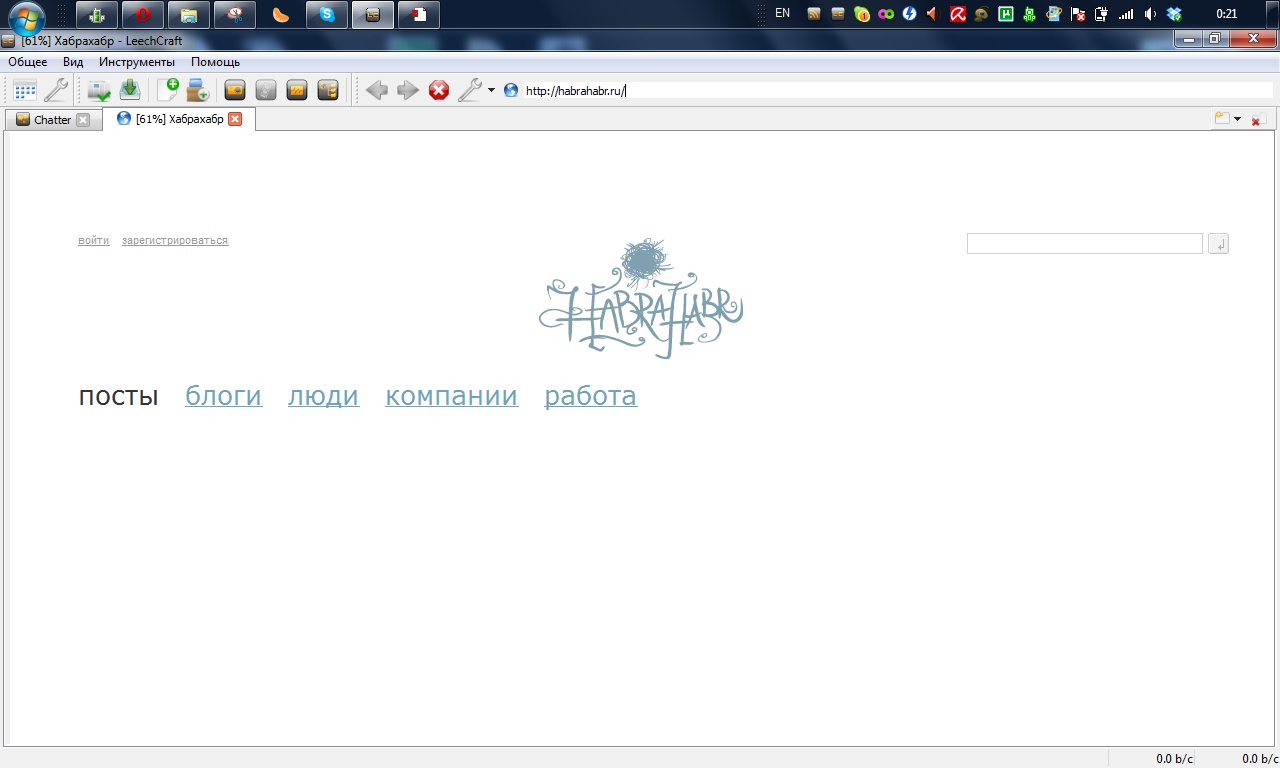Image resolution: width=1280 pixels, height=768 pixels.
Task: Go forward with the right arrow button
Action: tap(407, 90)
